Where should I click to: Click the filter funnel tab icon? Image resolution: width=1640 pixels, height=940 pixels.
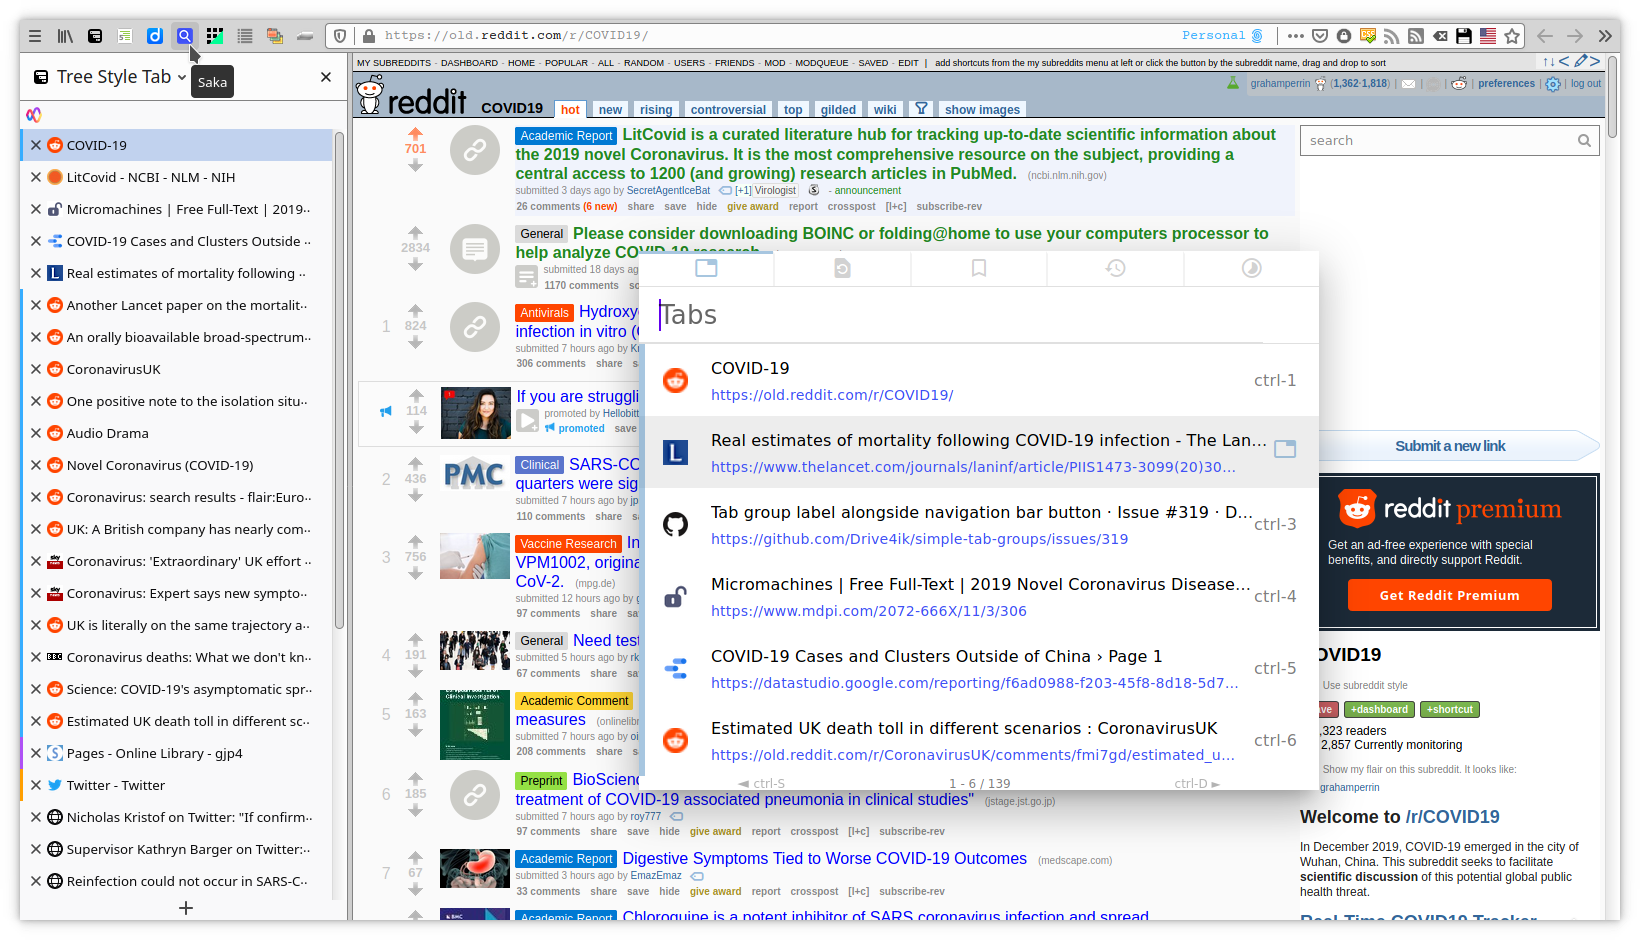point(921,109)
